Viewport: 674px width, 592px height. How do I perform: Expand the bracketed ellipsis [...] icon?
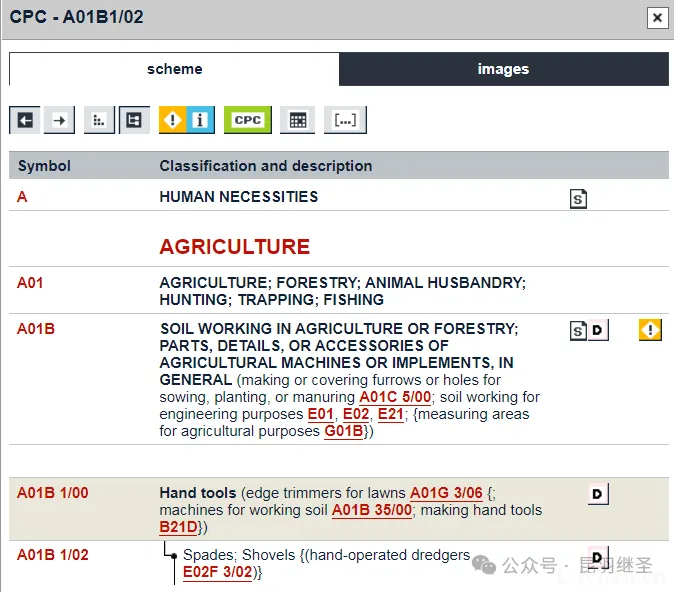(345, 120)
